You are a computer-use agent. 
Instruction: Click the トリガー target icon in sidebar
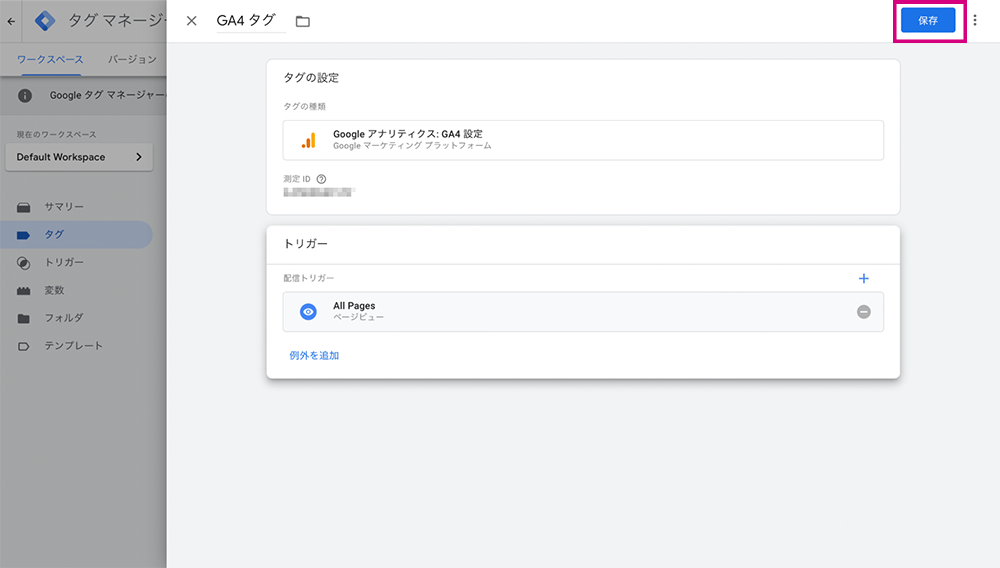coord(24,263)
